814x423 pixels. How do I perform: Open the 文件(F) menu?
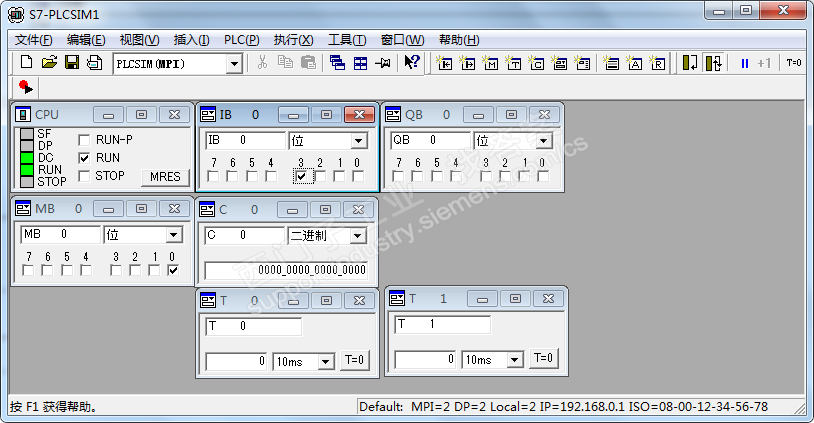click(33, 40)
